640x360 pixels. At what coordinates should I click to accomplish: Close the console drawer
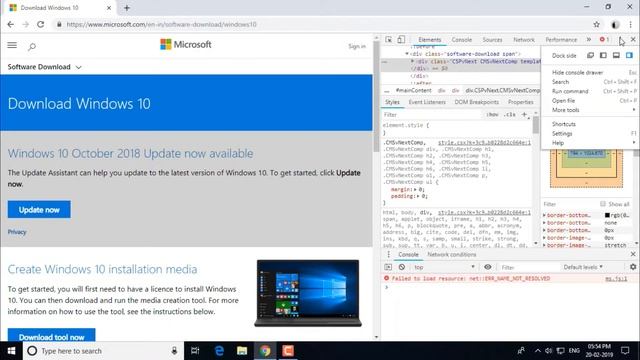(x=633, y=254)
